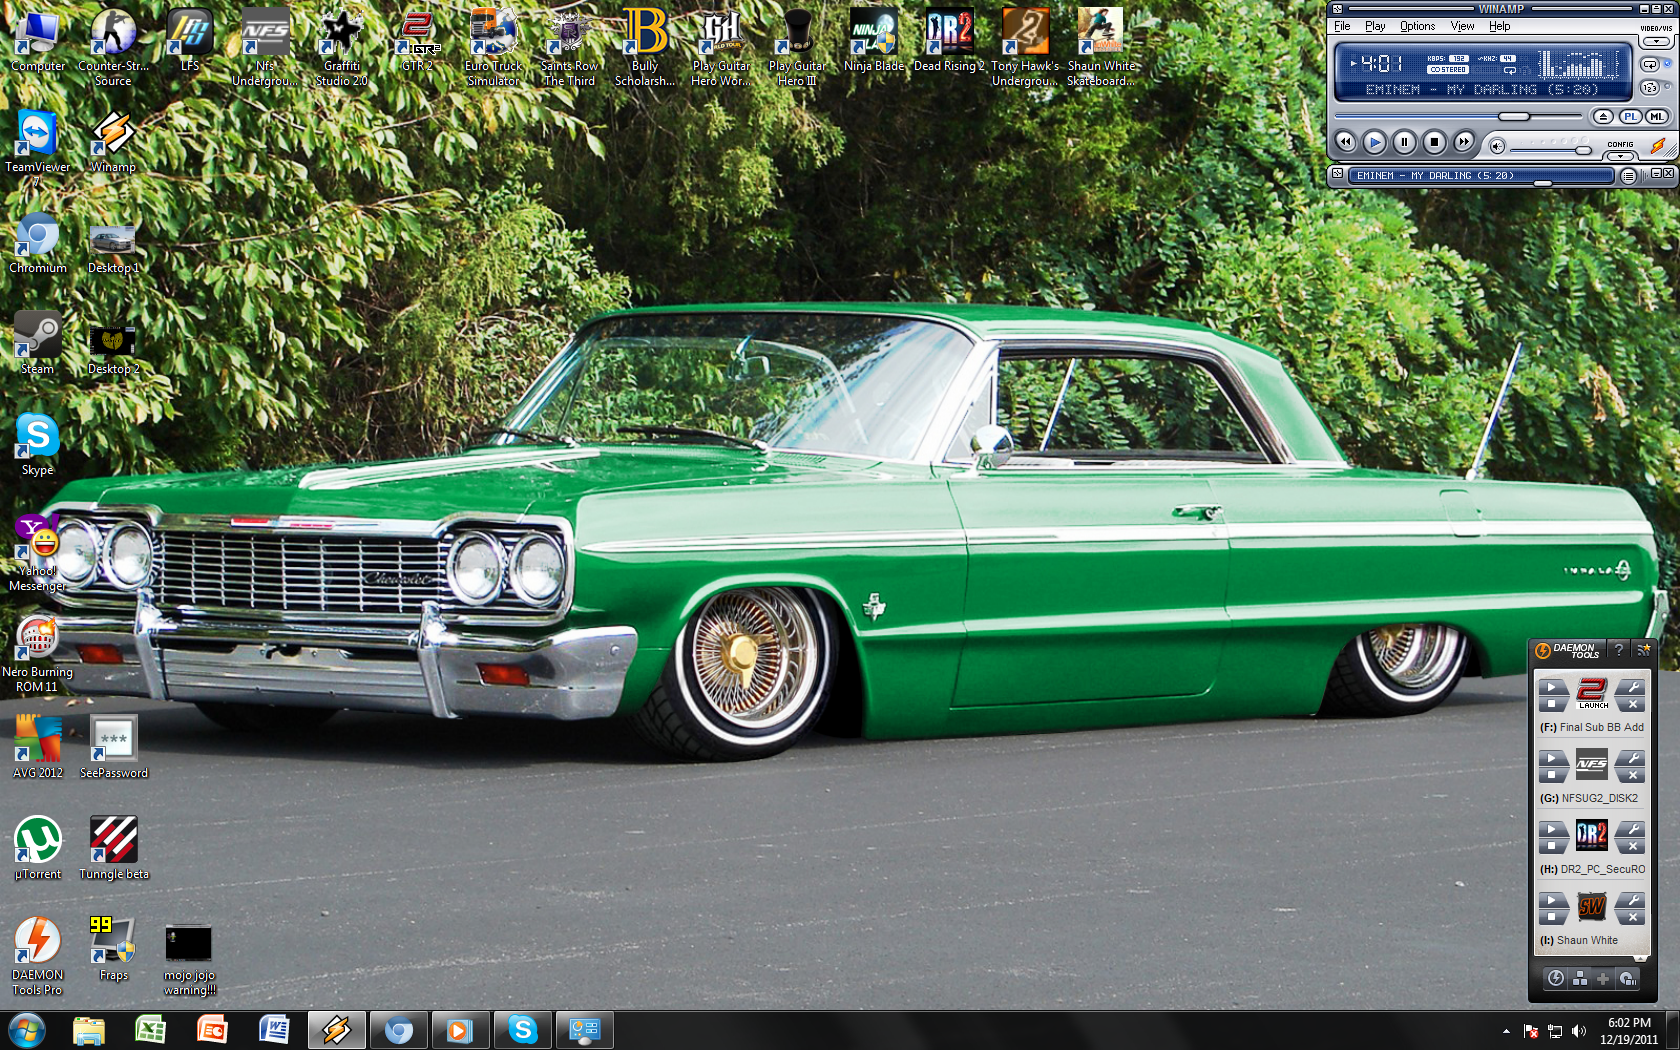This screenshot has height=1050, width=1680.
Task: Toggle repeat mode in Winamp
Action: point(1649,64)
